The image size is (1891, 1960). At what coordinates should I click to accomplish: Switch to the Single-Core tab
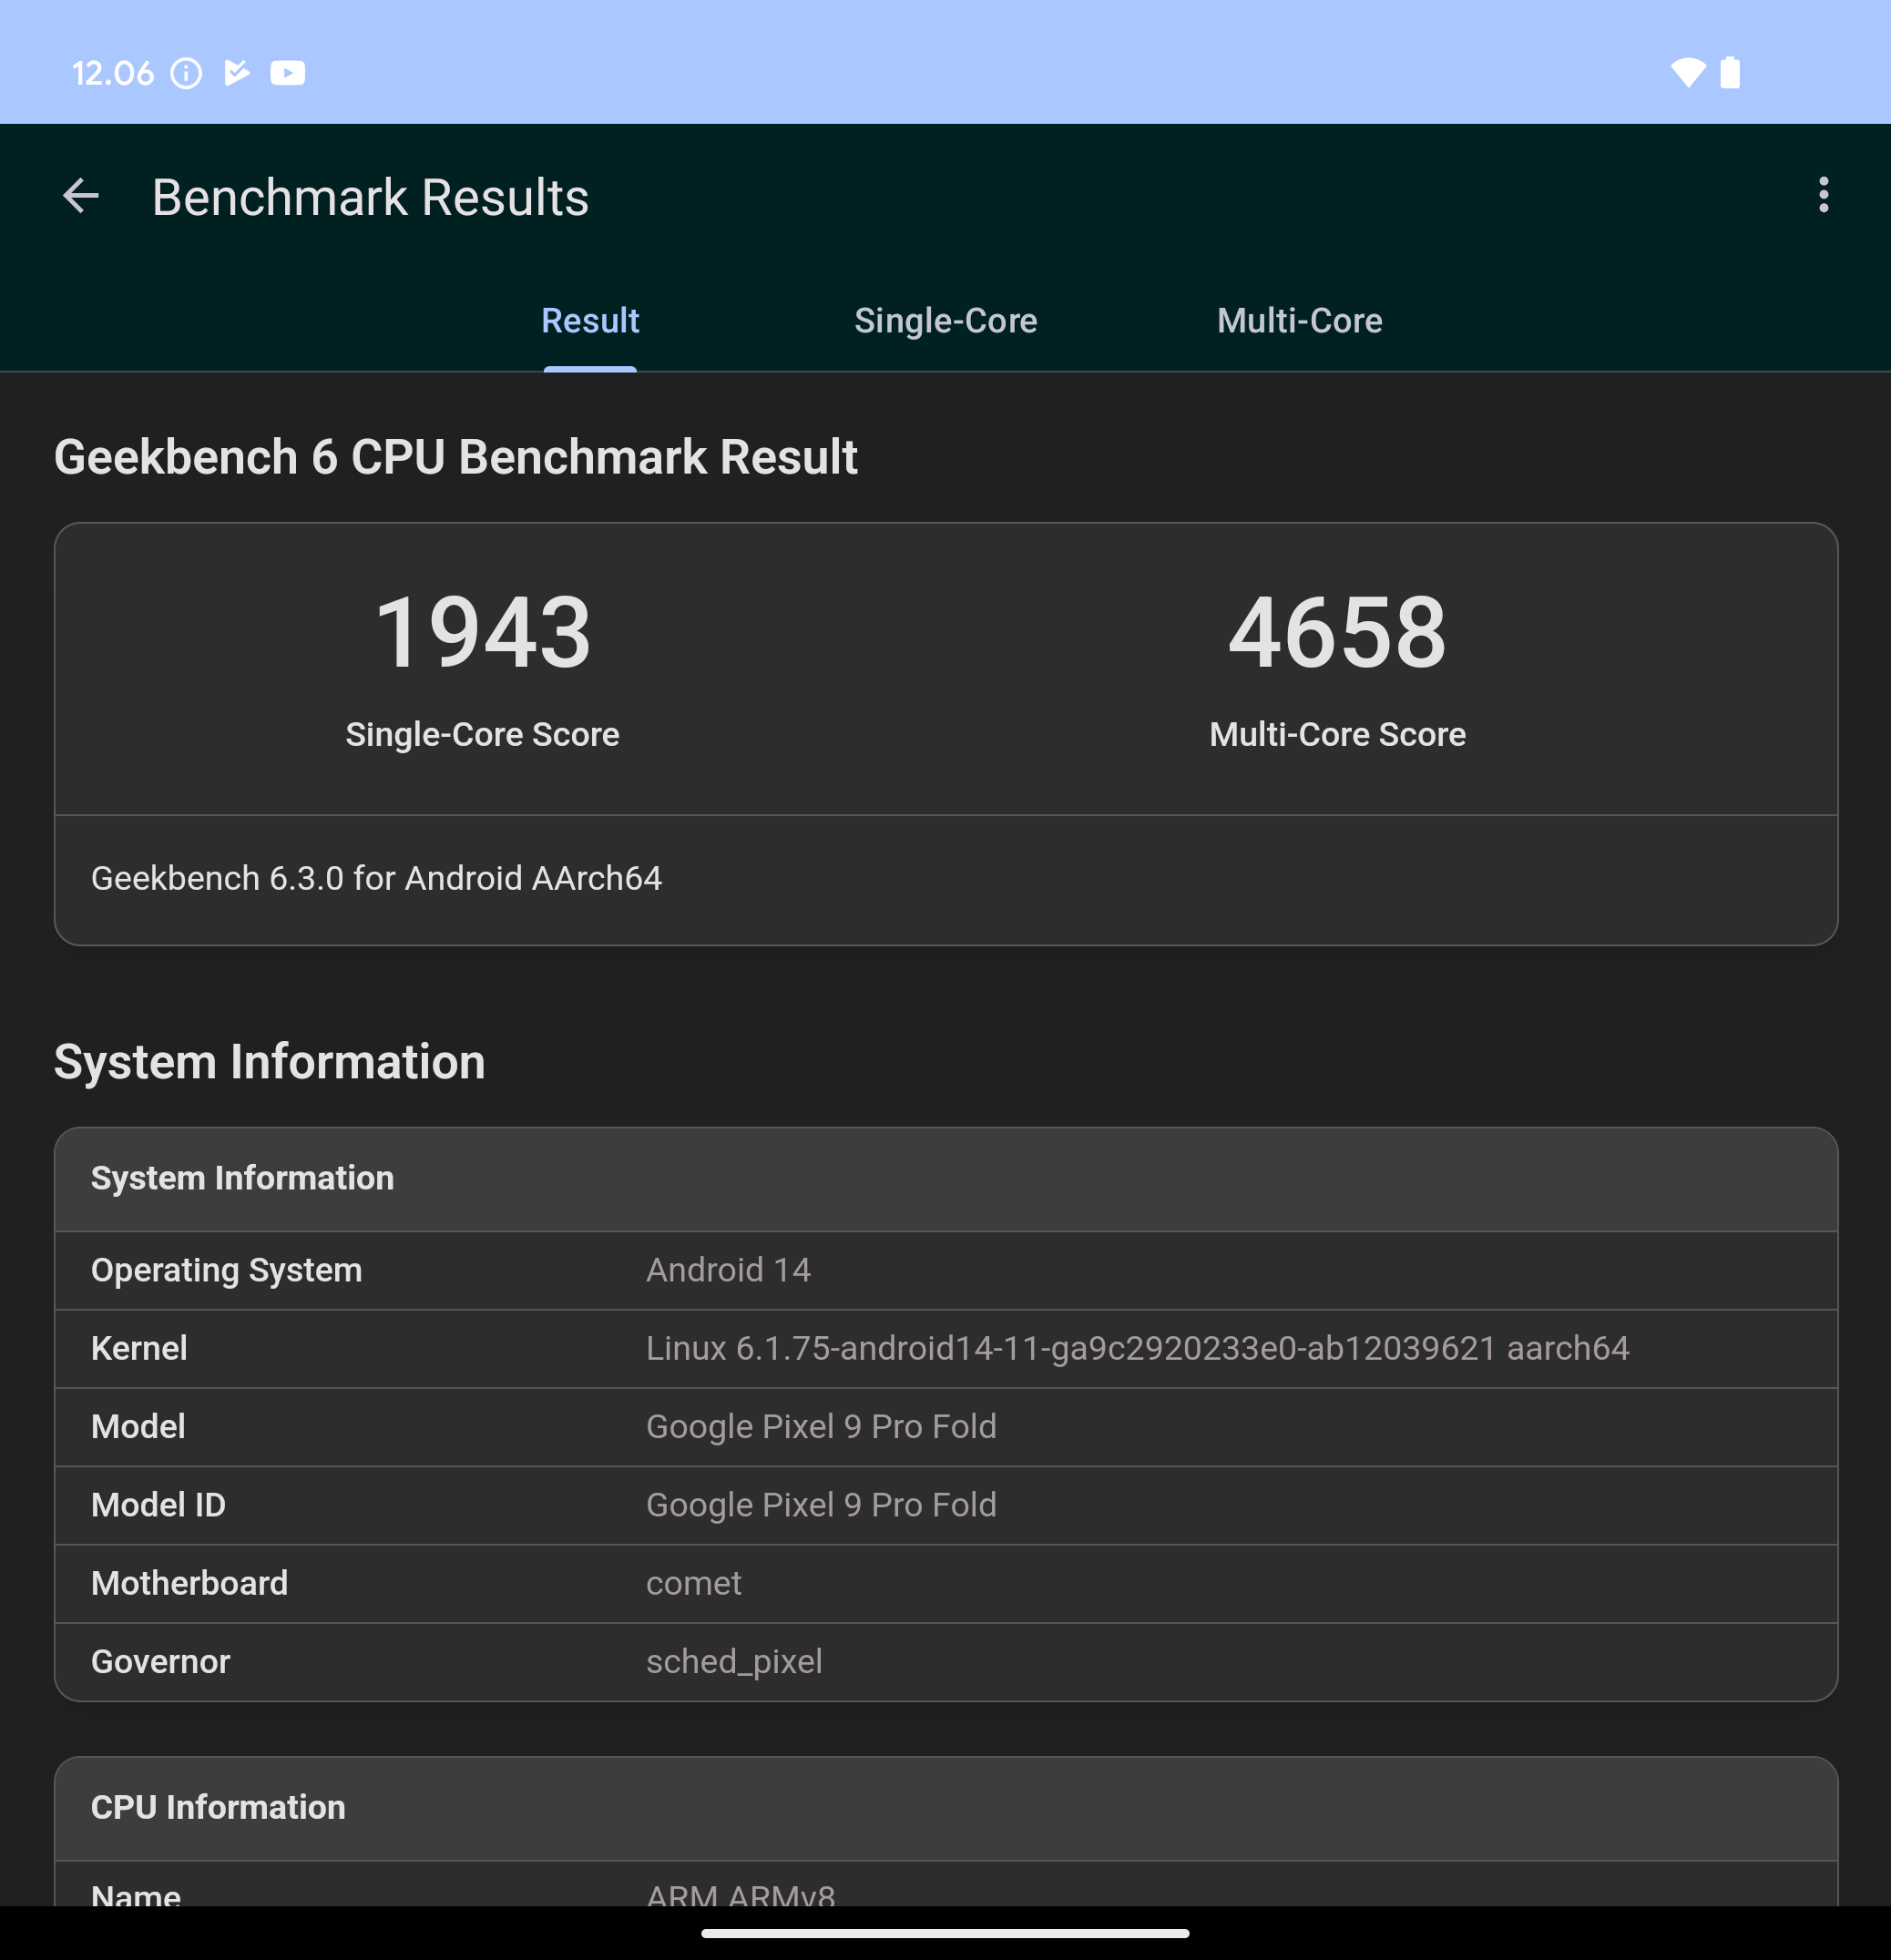(x=945, y=321)
